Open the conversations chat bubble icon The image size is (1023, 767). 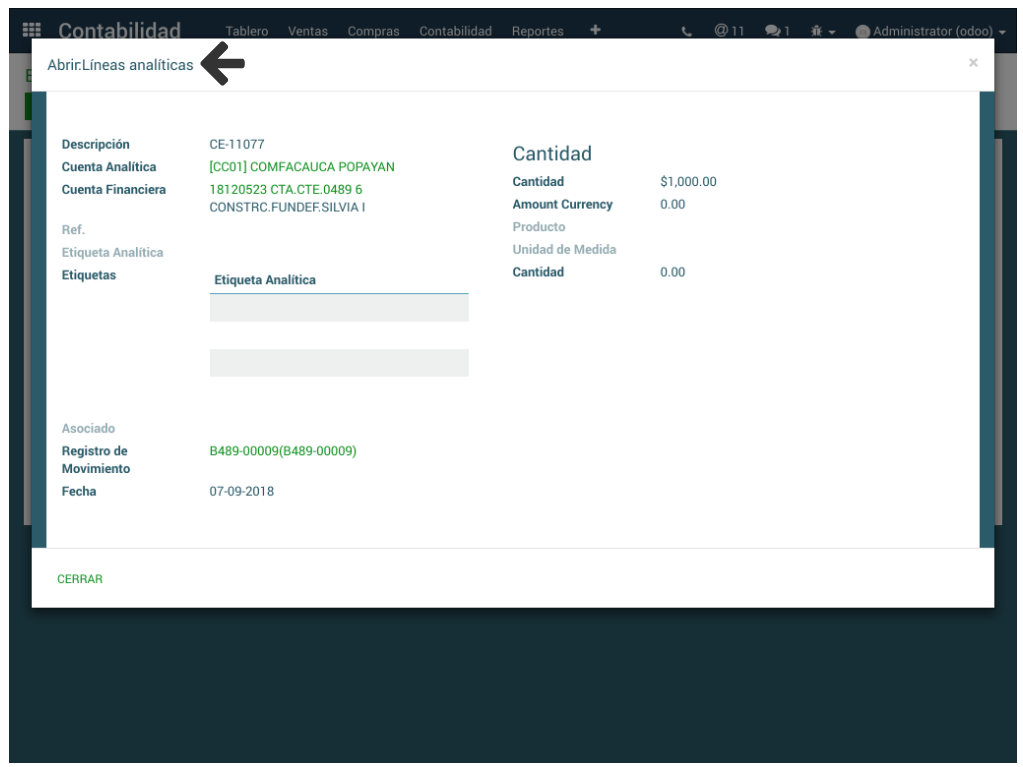coord(777,31)
